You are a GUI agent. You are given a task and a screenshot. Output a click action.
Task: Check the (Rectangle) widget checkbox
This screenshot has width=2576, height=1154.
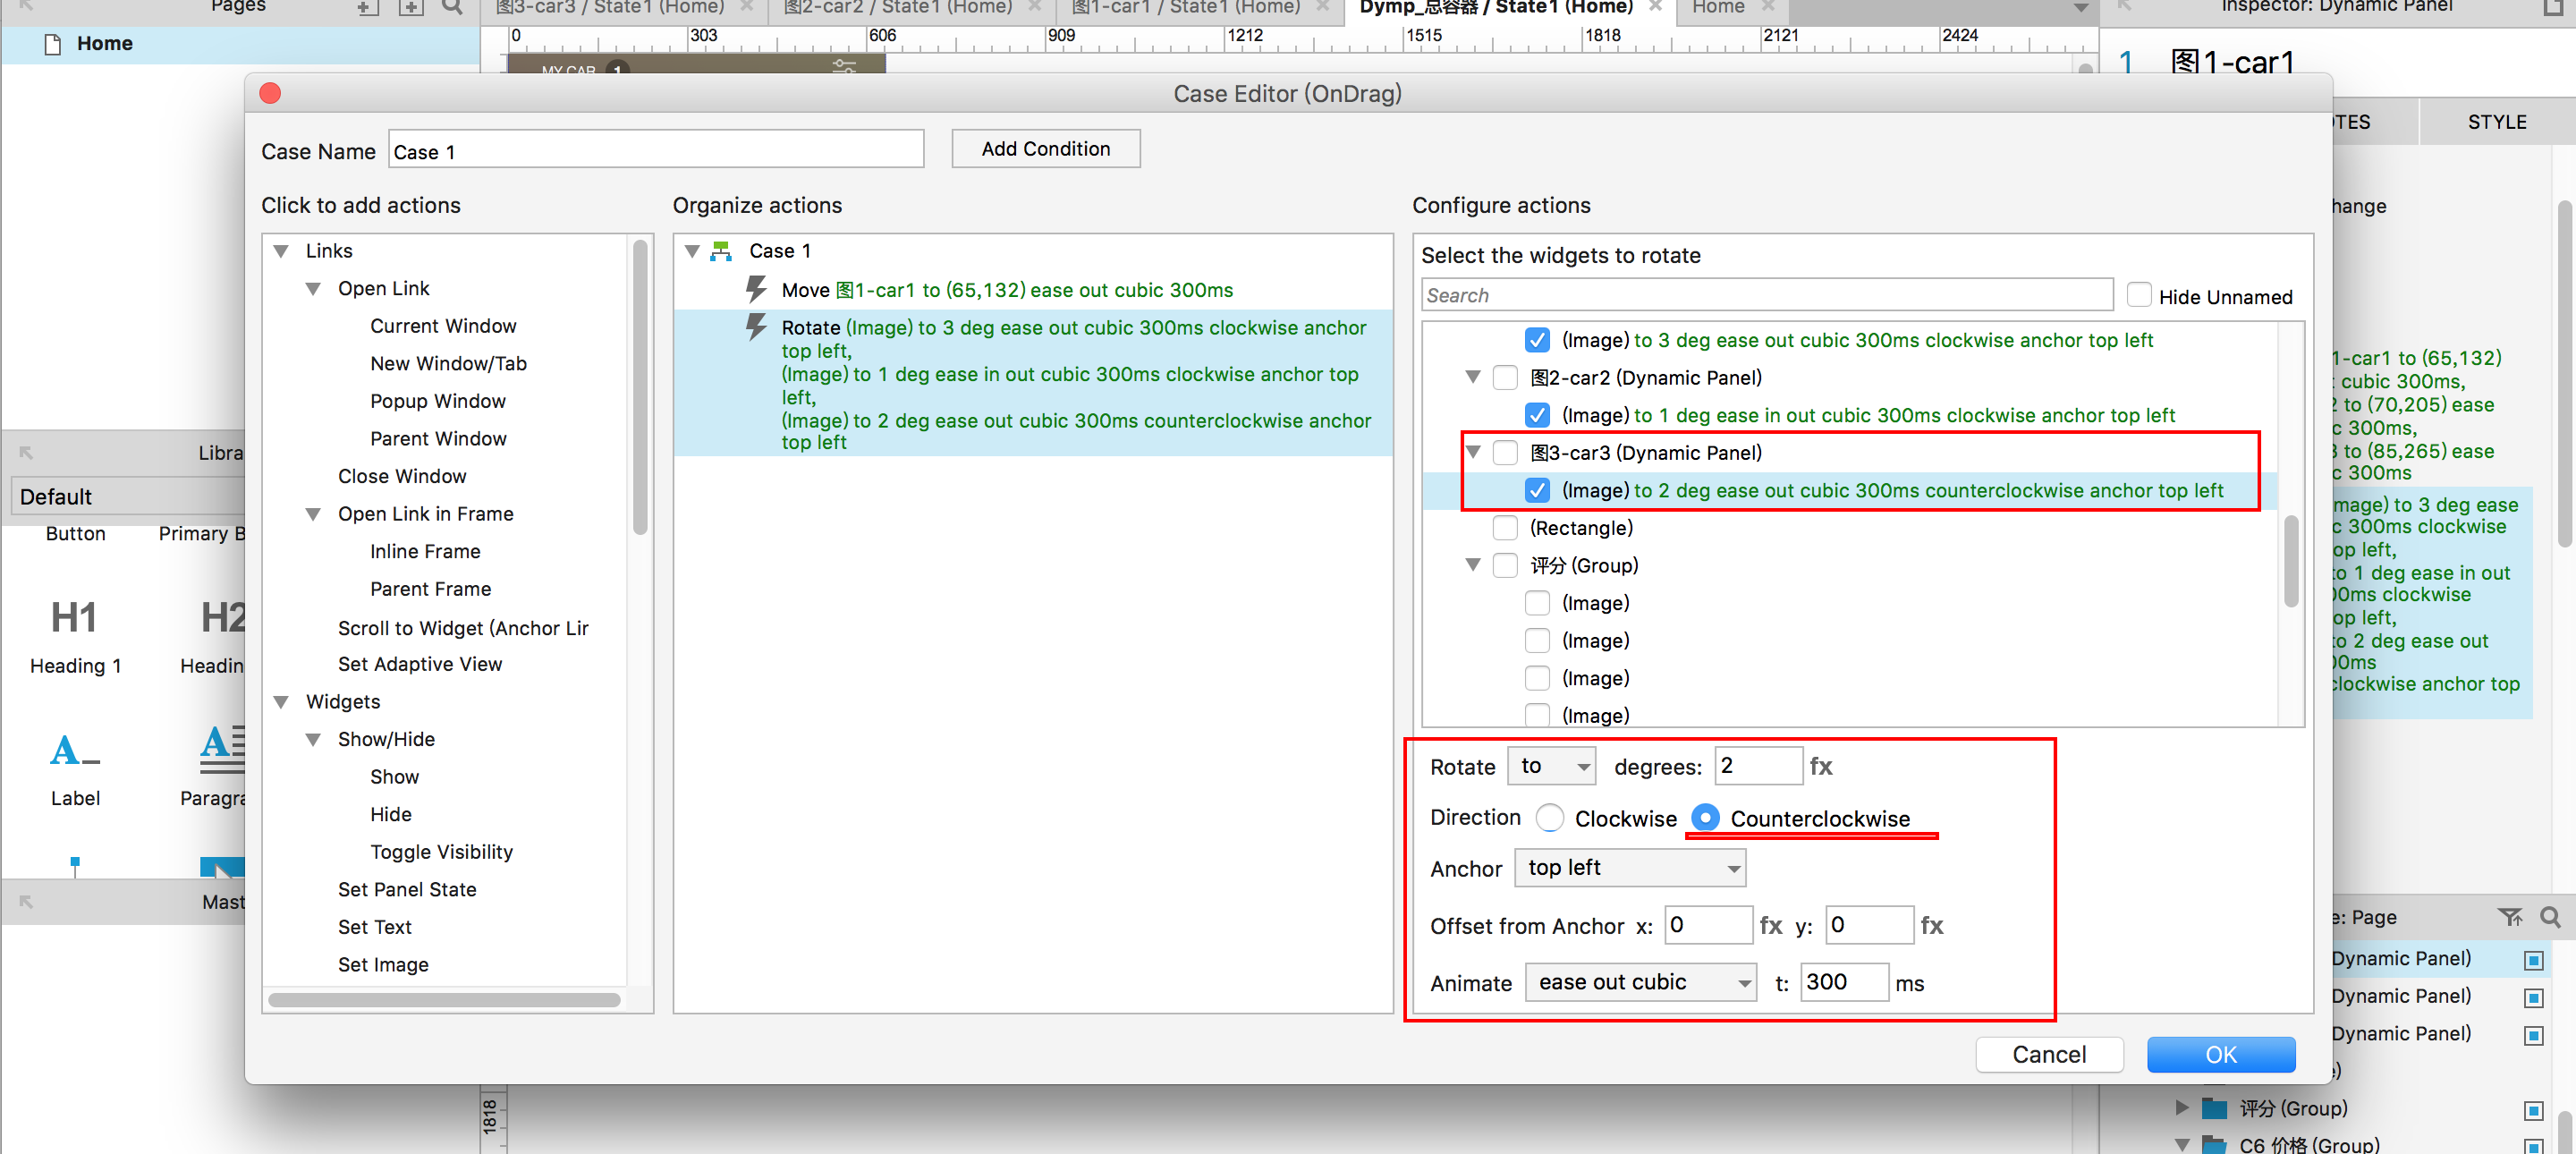(1505, 527)
